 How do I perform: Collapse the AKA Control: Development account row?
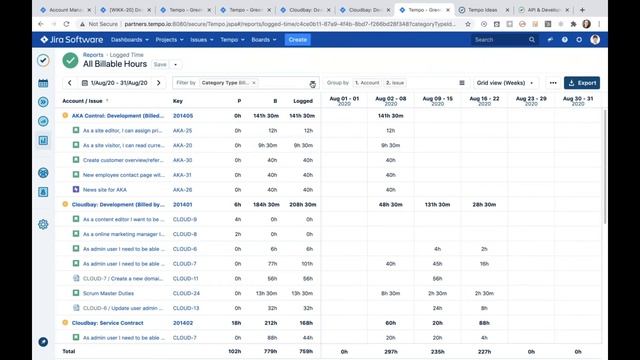(x=65, y=116)
